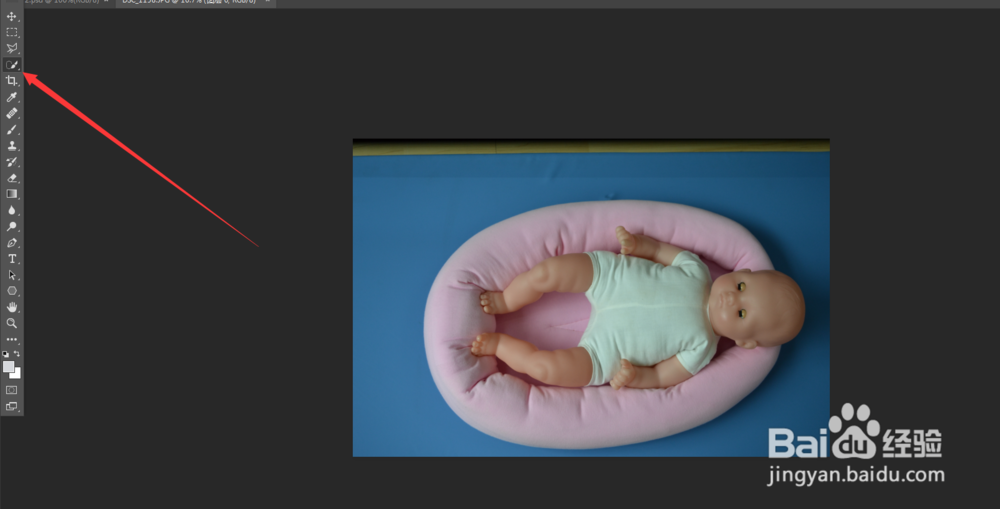Viewport: 1000px width, 509px height.
Task: Open the foreground color swatch
Action: 8,366
